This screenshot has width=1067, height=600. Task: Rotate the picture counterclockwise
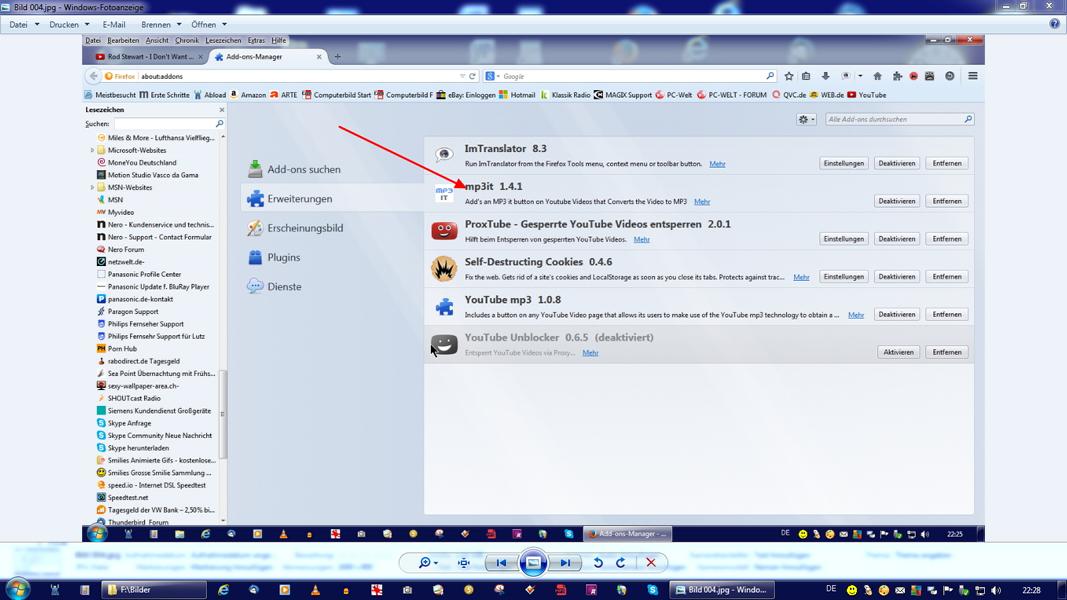pos(598,563)
